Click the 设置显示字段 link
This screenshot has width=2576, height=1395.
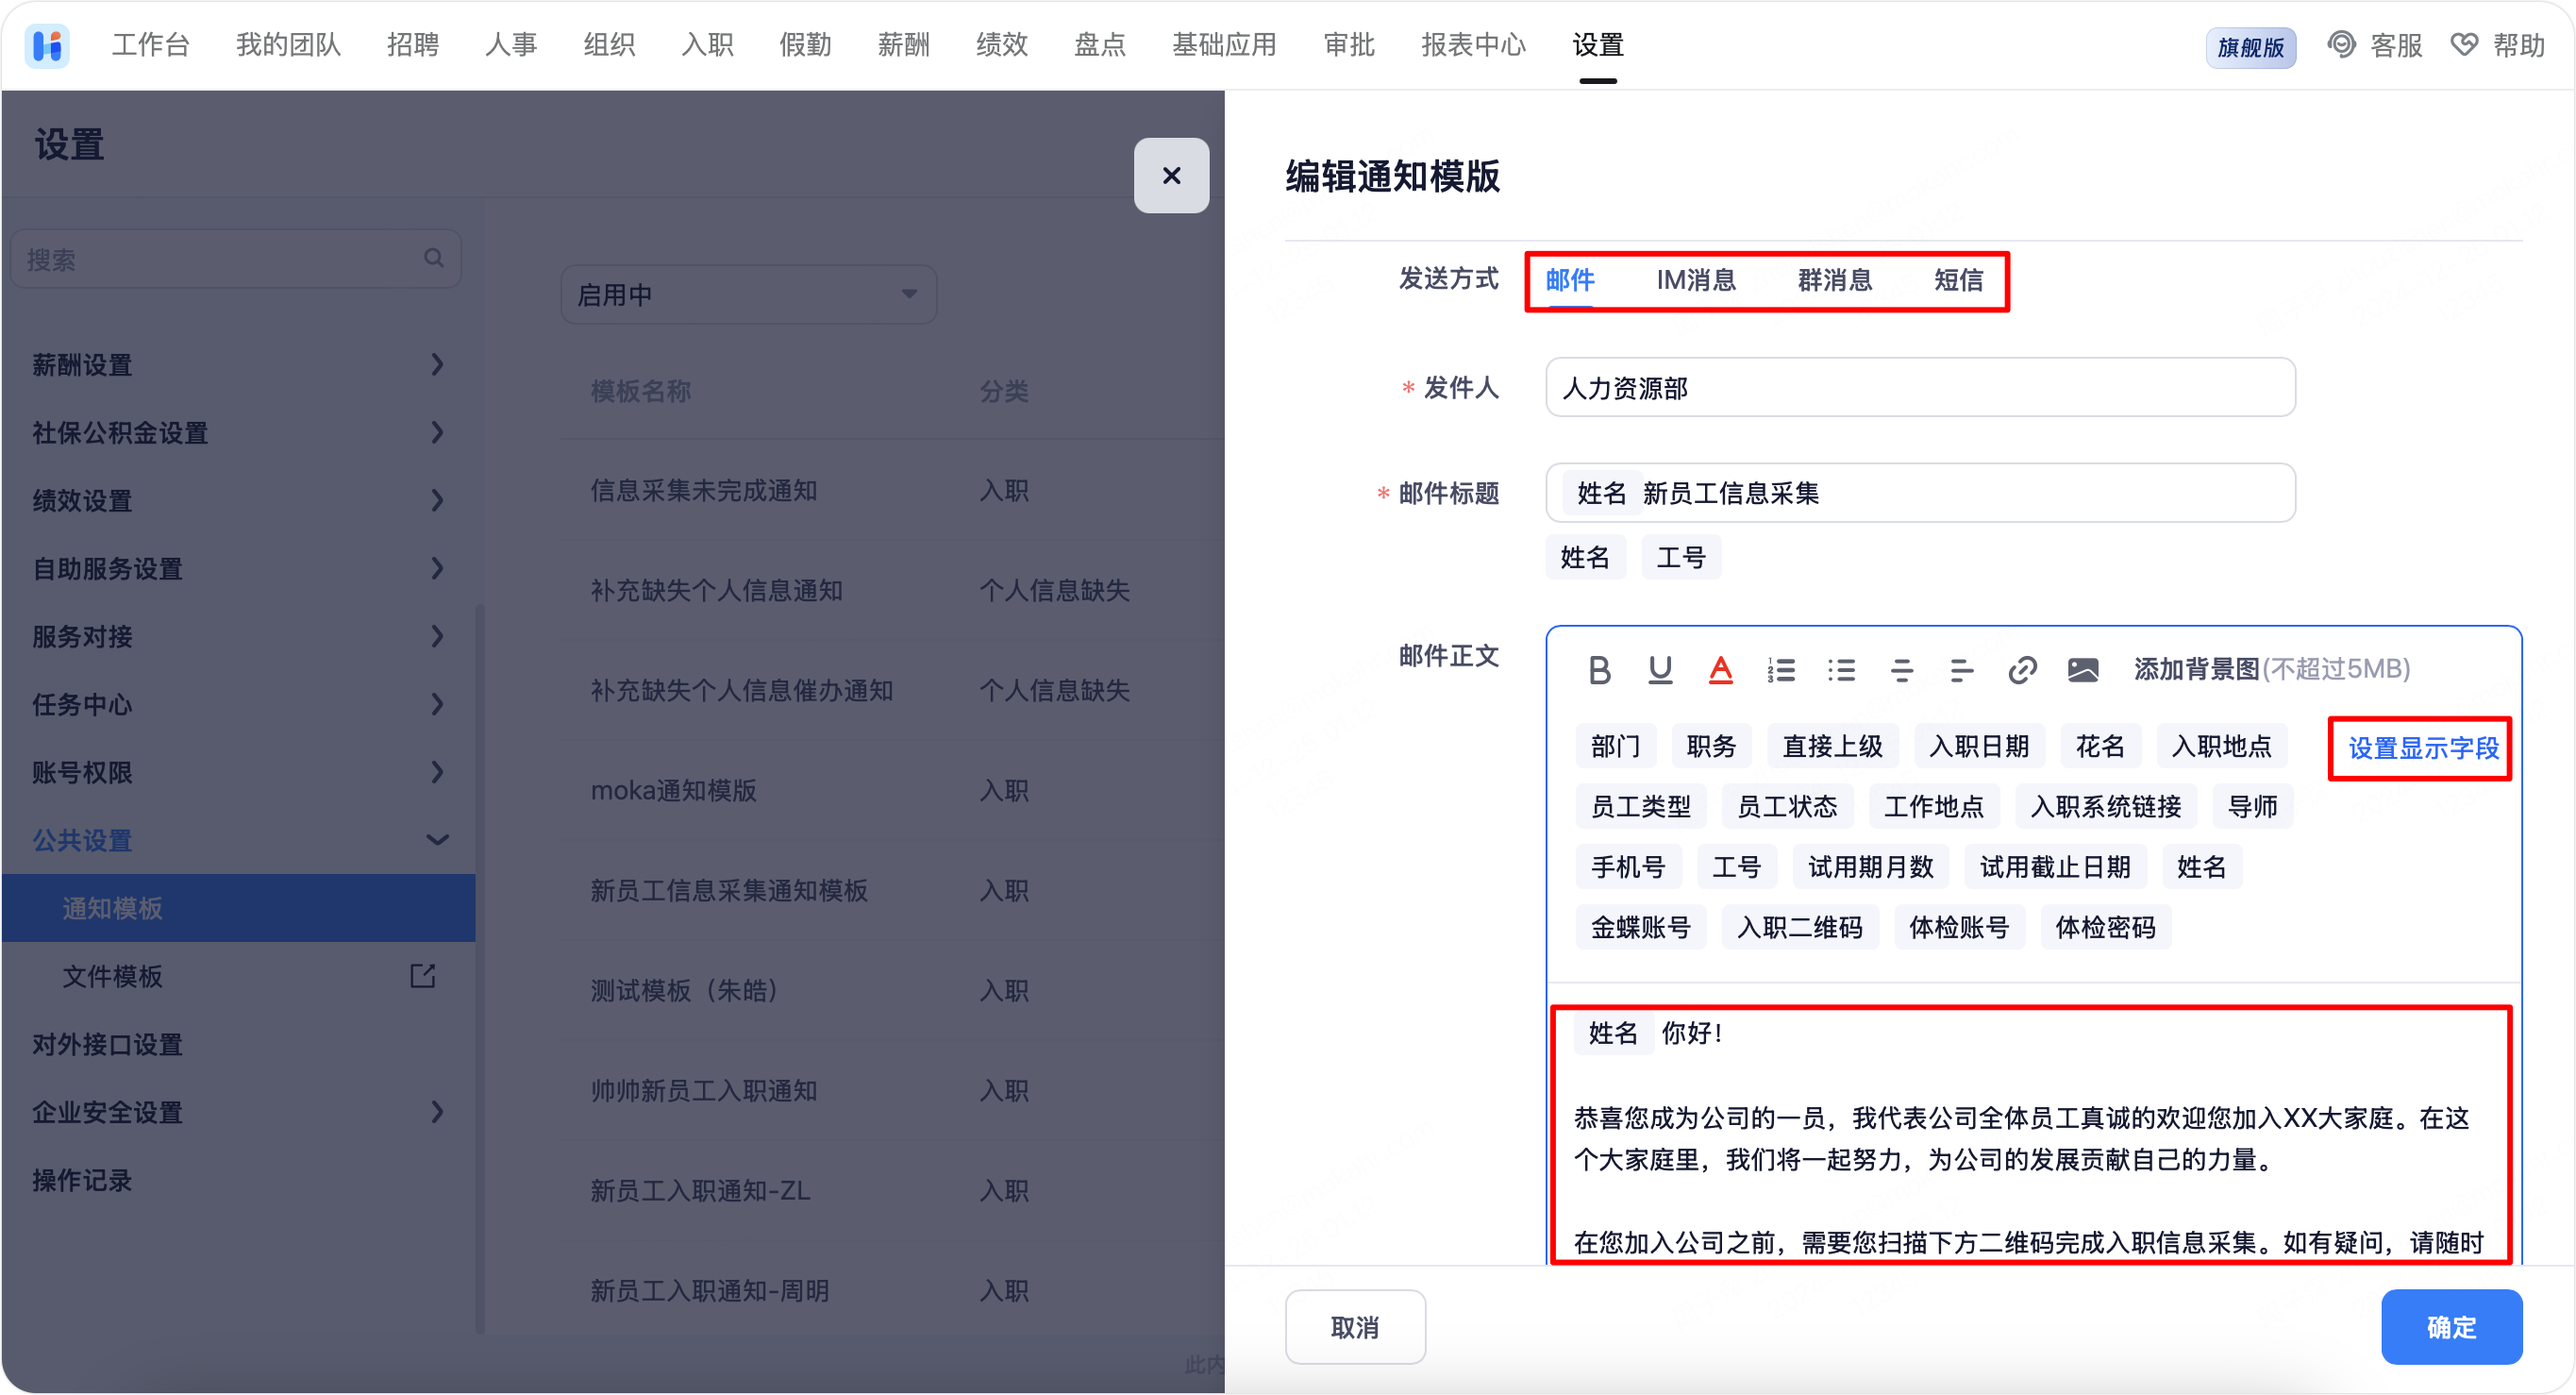(x=2422, y=747)
